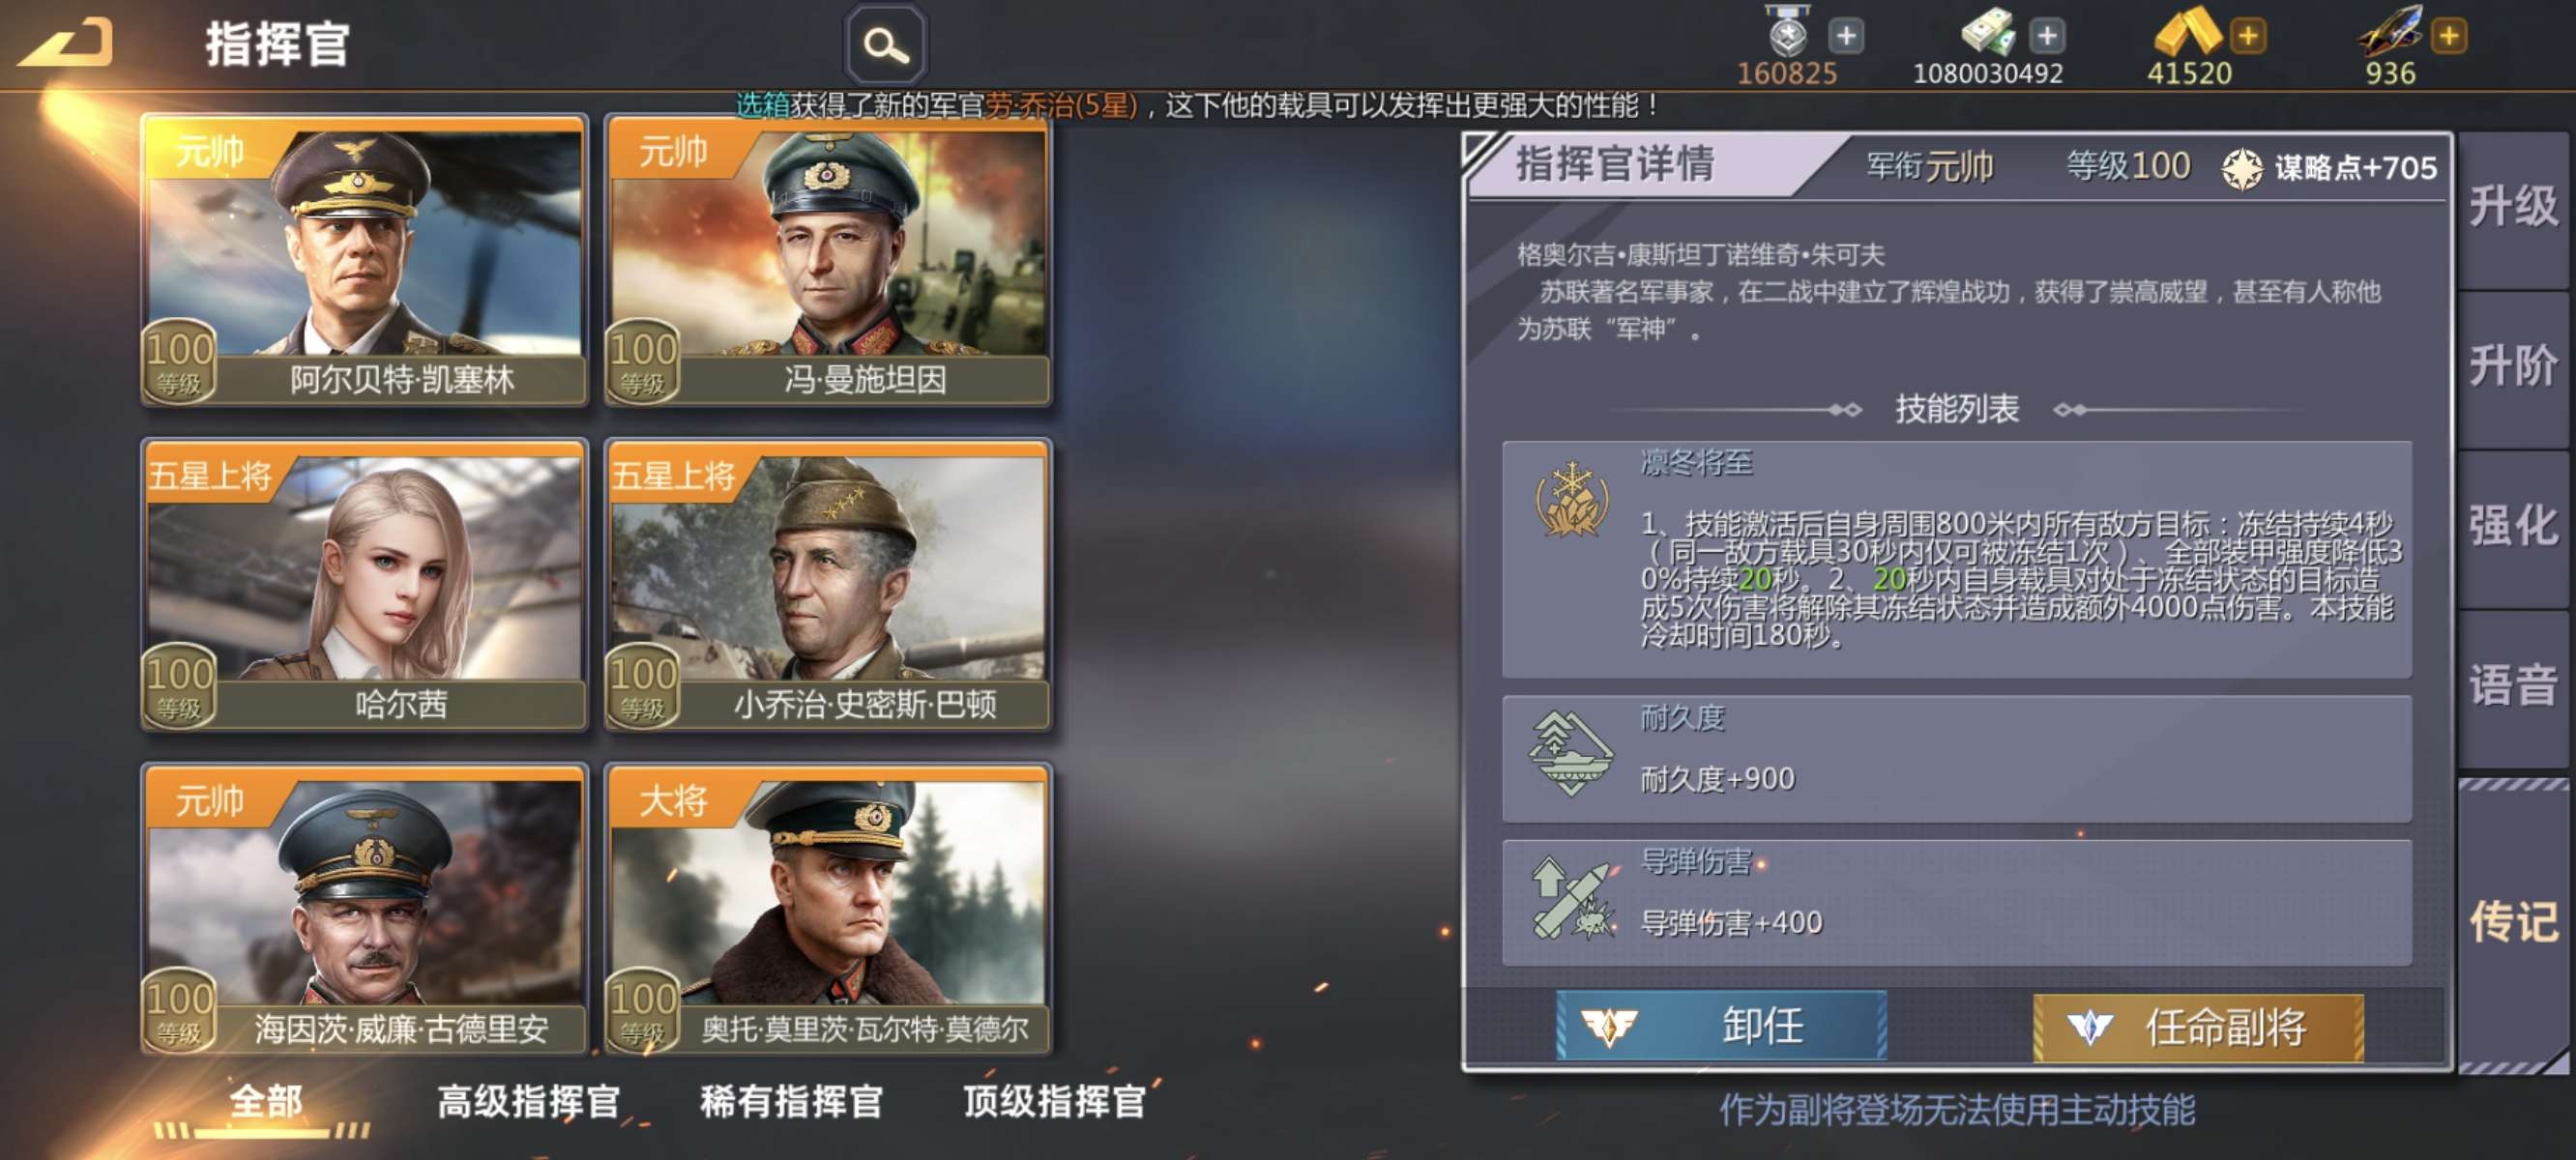Tap the 凛冬将至 skill icon
This screenshot has height=1160, width=2576.
1572,499
